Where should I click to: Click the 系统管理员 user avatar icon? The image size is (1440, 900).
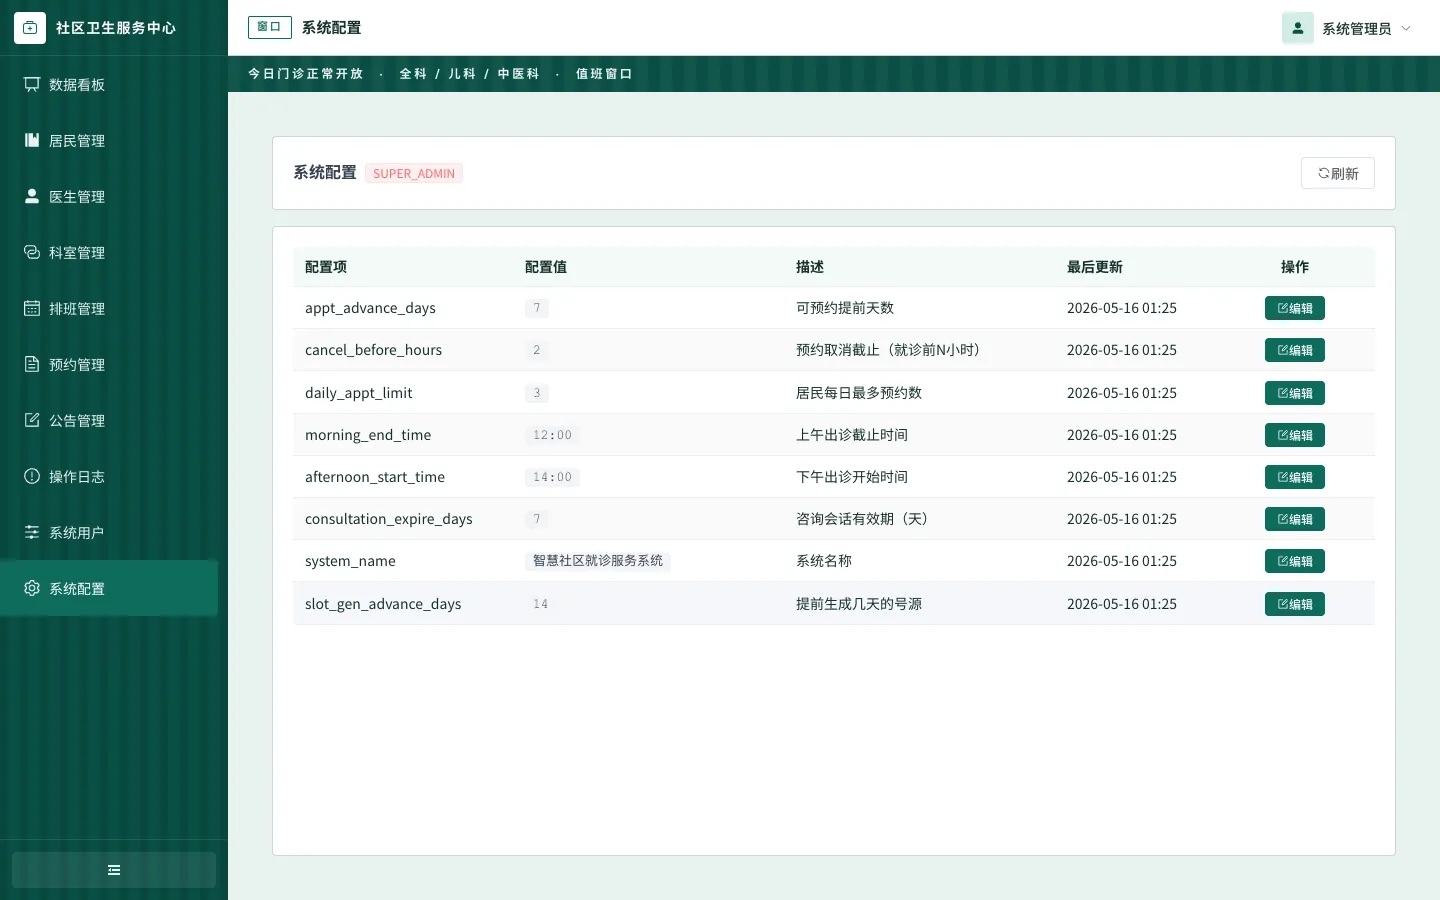coord(1298,28)
